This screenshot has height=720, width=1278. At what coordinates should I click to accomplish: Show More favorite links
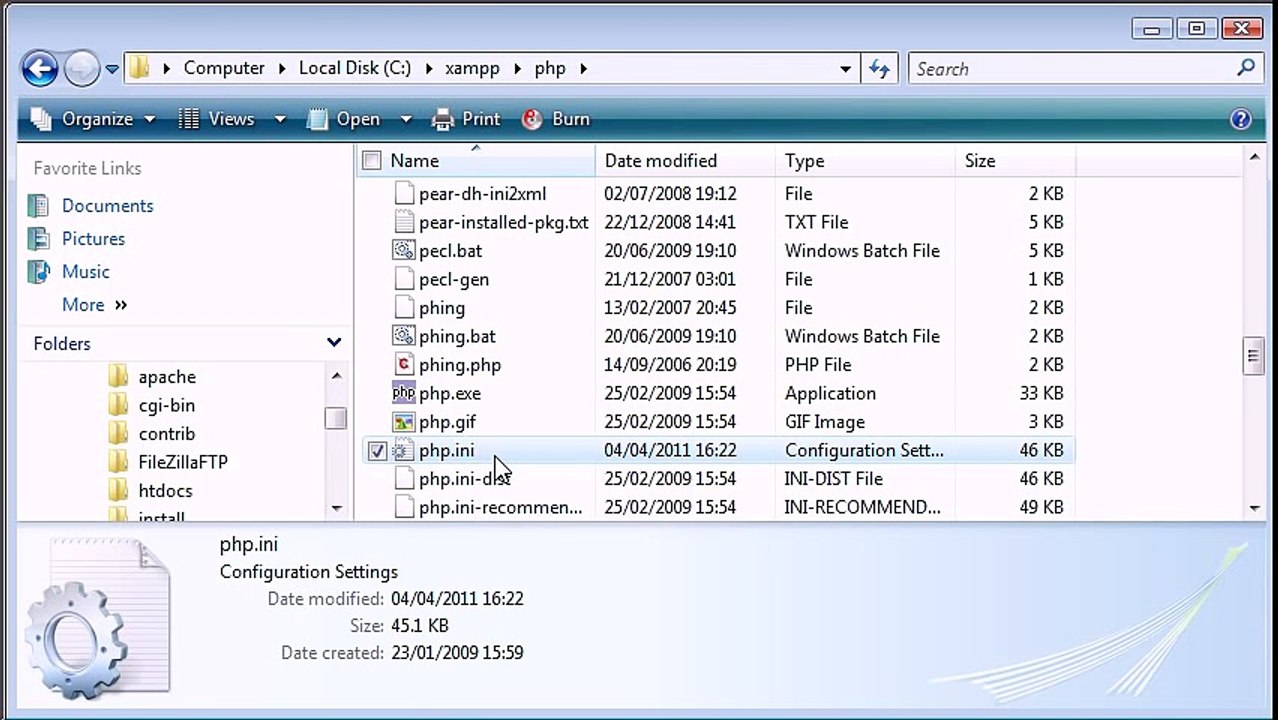(x=94, y=305)
